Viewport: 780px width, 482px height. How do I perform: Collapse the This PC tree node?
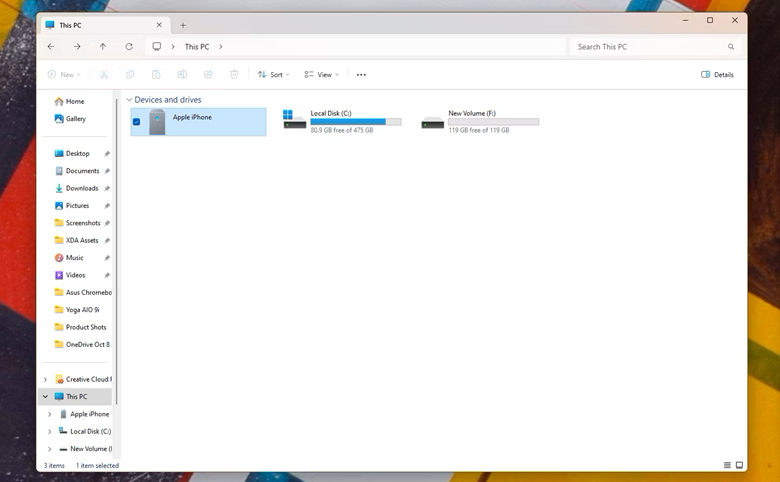45,396
